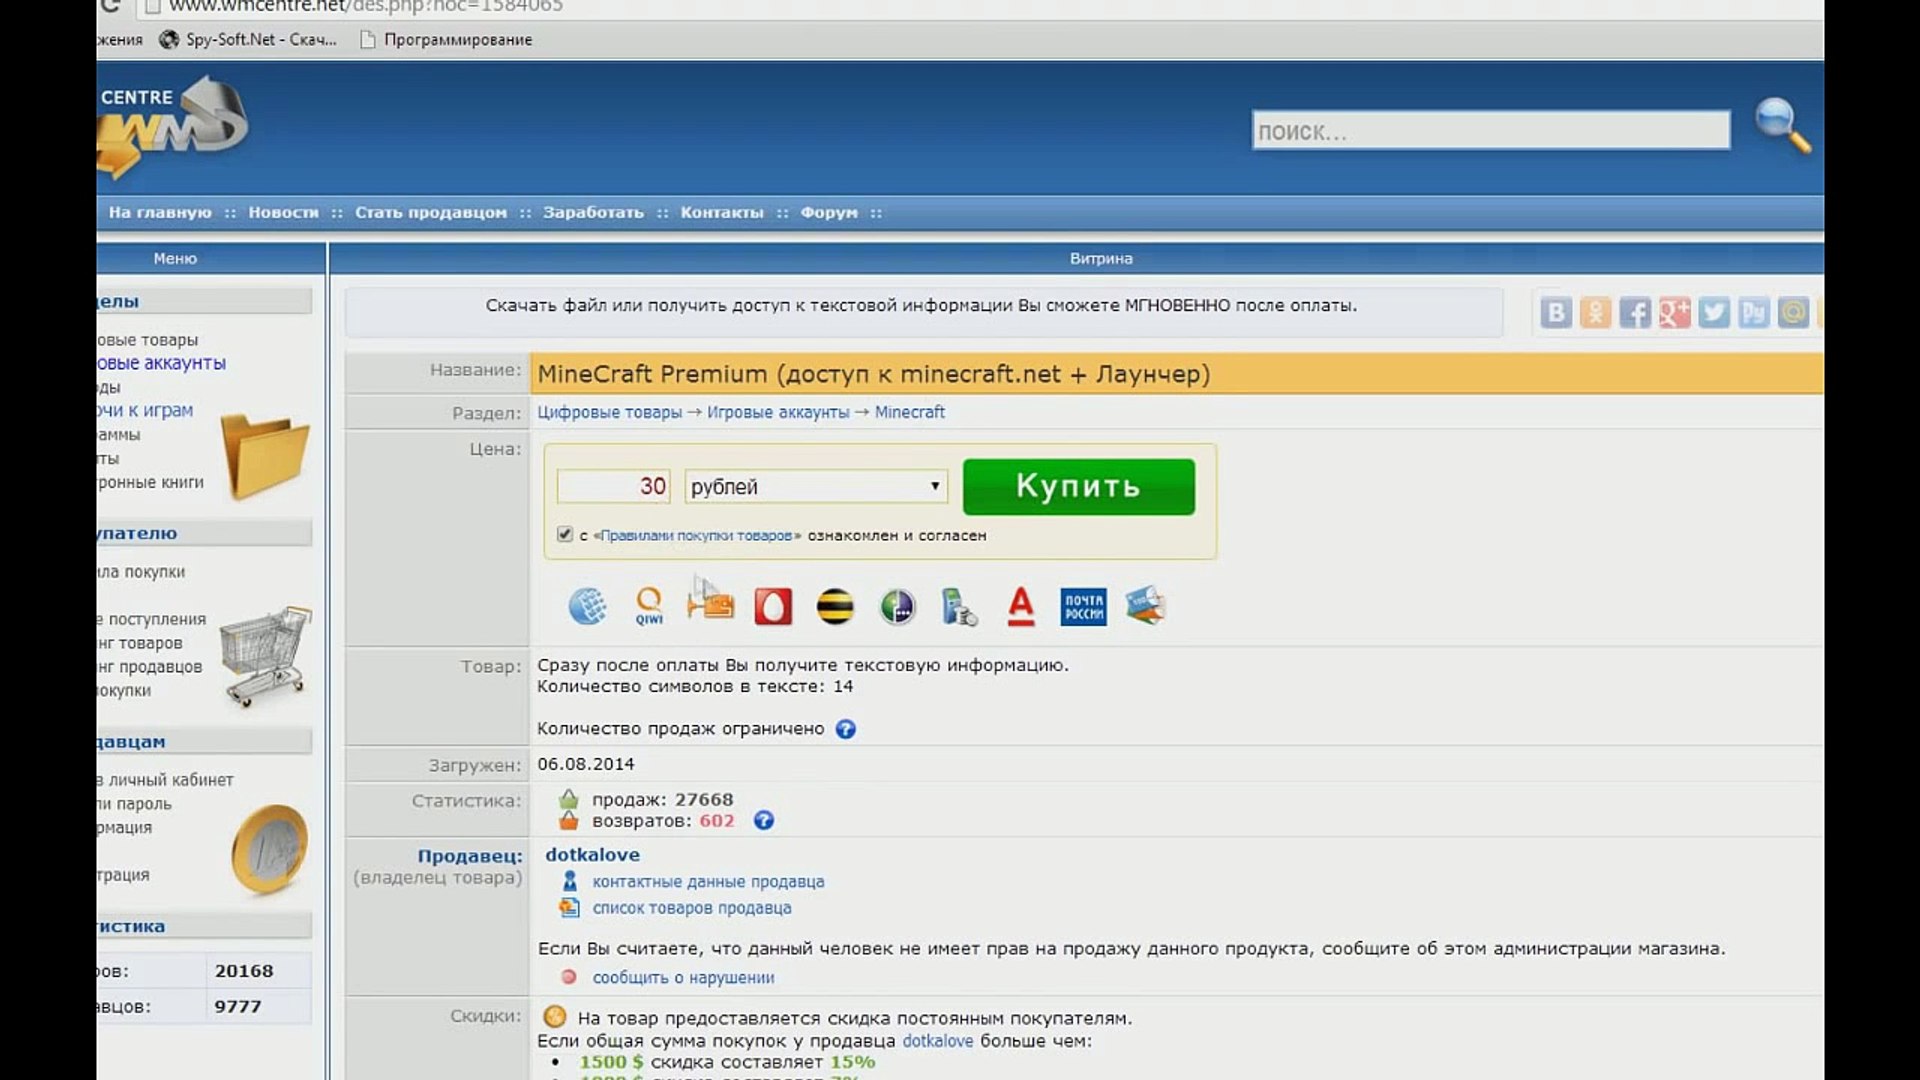The width and height of the screenshot is (1920, 1080).
Task: Click into the поиск search field
Action: point(1490,130)
